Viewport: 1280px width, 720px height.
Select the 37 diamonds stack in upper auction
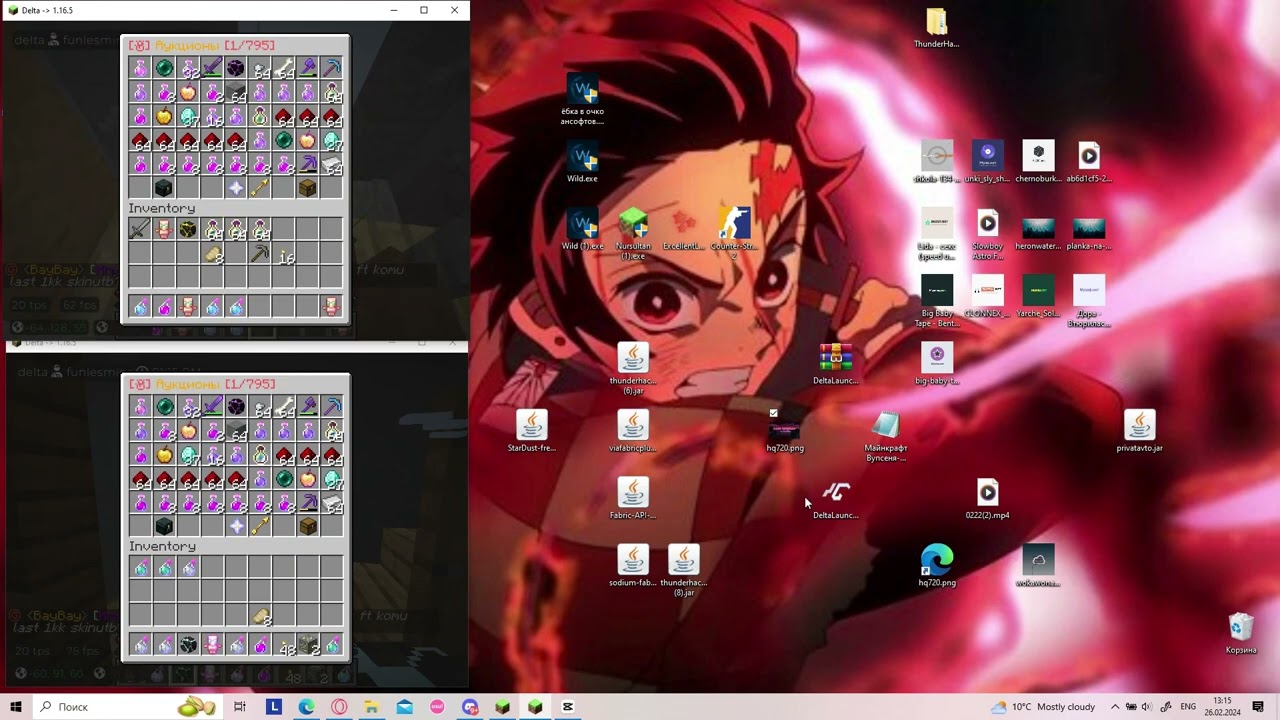(x=188, y=117)
